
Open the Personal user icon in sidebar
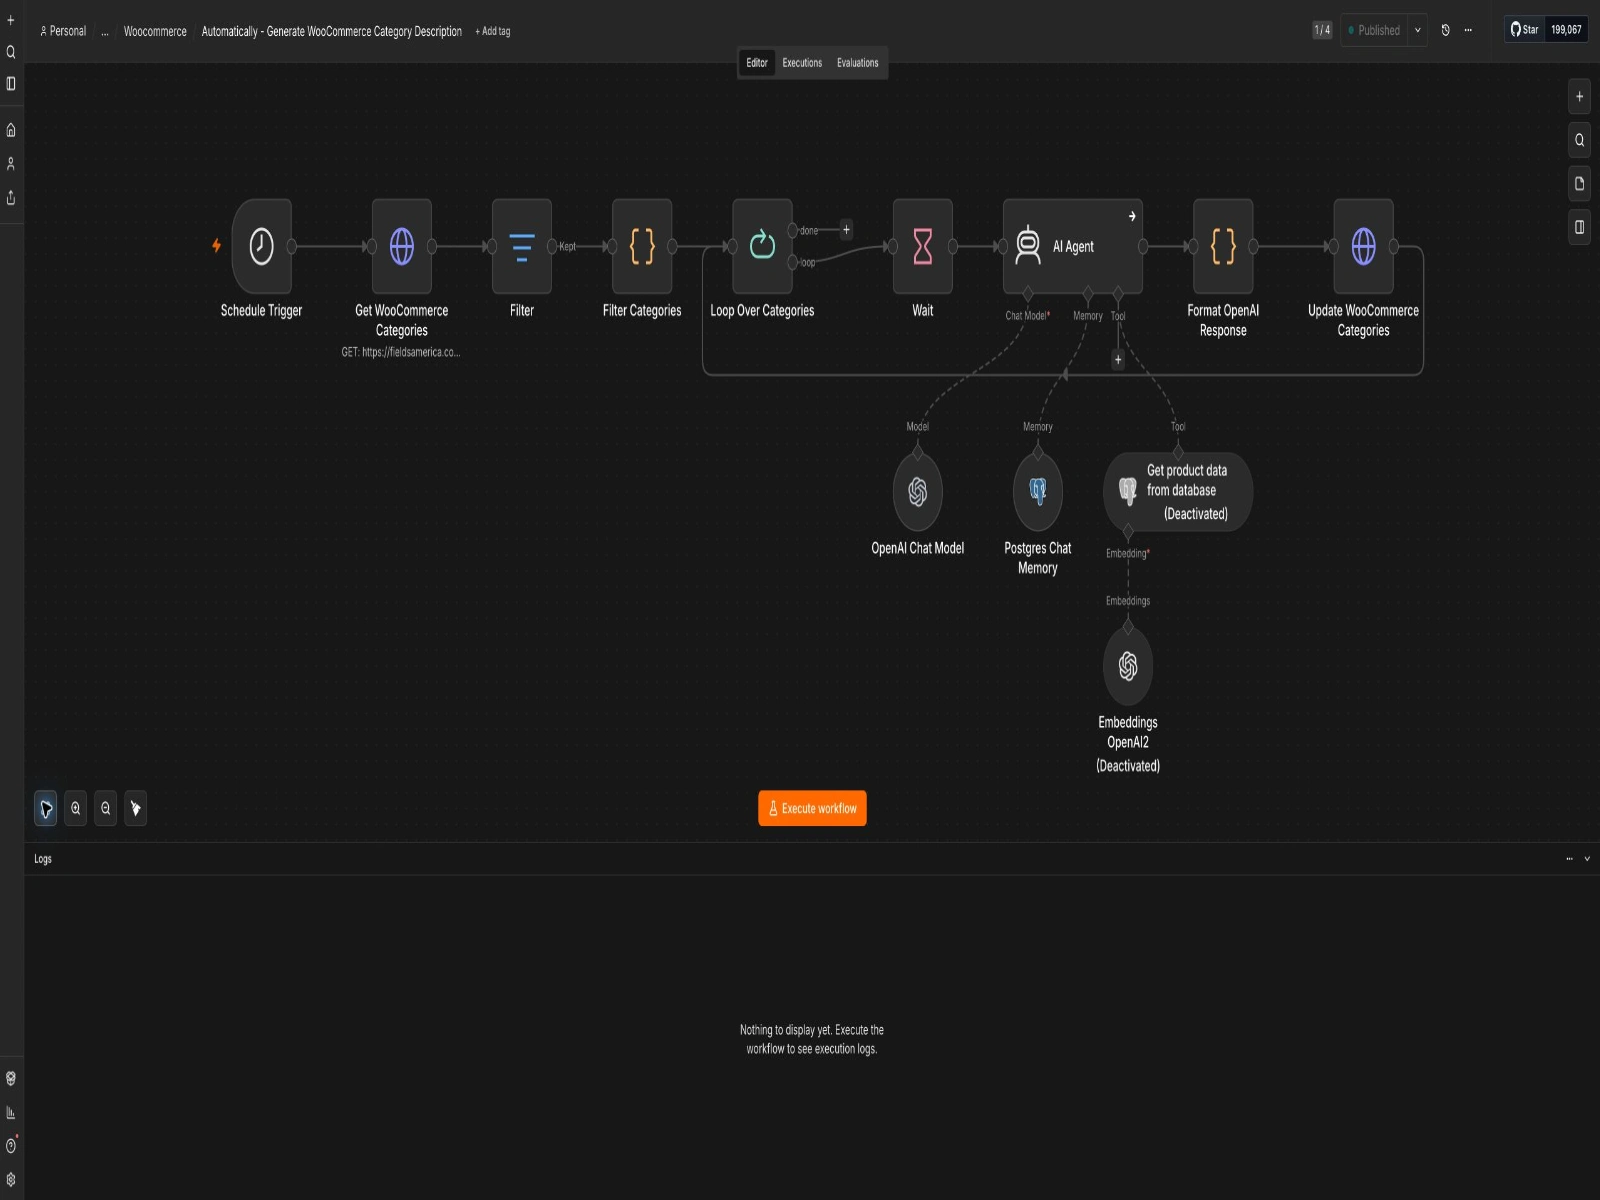click(x=11, y=163)
